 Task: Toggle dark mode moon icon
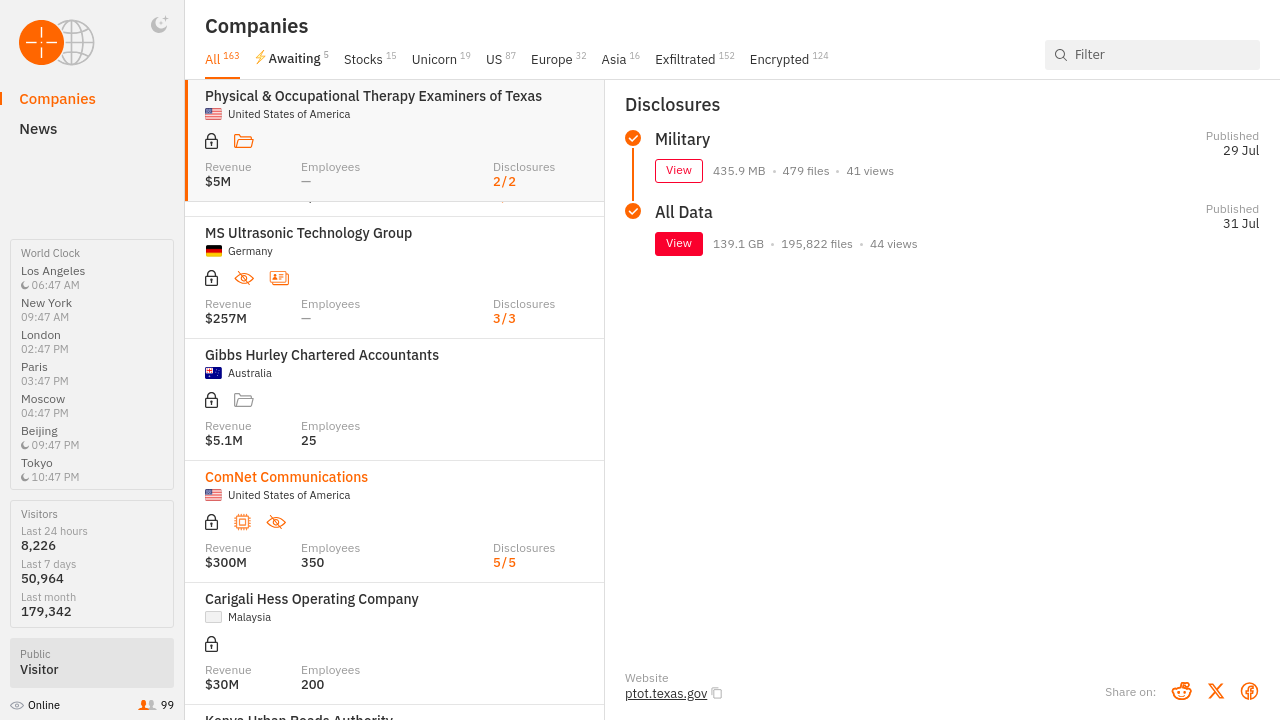pyautogui.click(x=159, y=25)
